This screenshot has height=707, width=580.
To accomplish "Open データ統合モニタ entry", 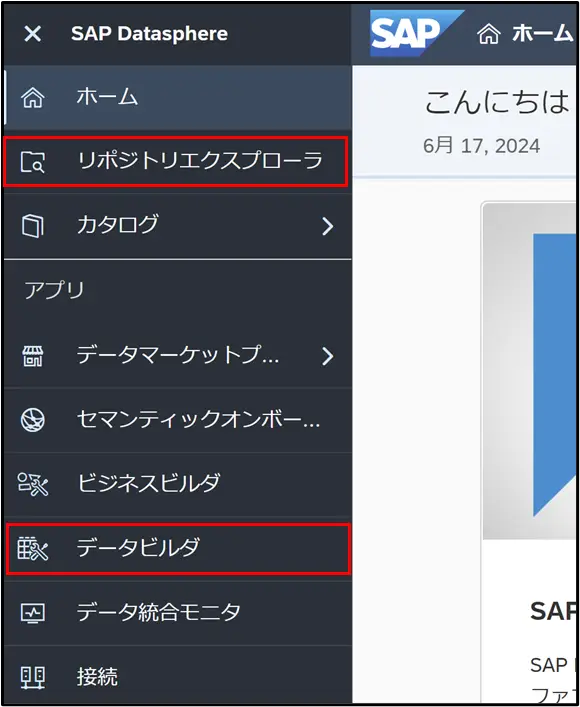I will click(178, 613).
